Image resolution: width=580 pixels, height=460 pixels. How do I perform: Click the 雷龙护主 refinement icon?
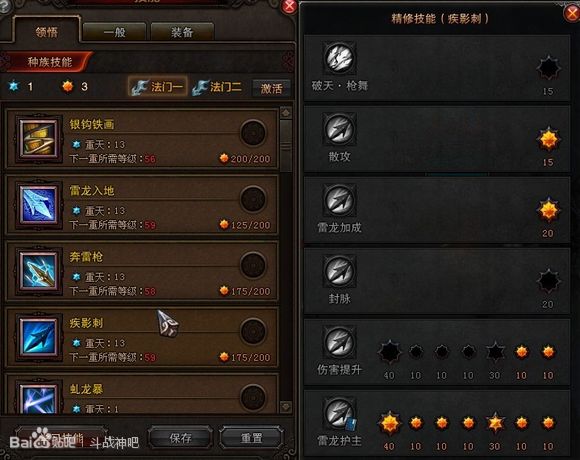coord(340,413)
